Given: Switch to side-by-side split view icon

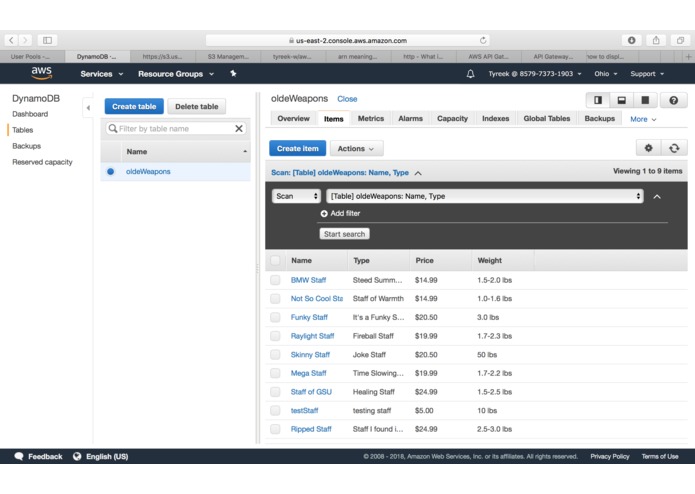Looking at the screenshot, I should 597,100.
